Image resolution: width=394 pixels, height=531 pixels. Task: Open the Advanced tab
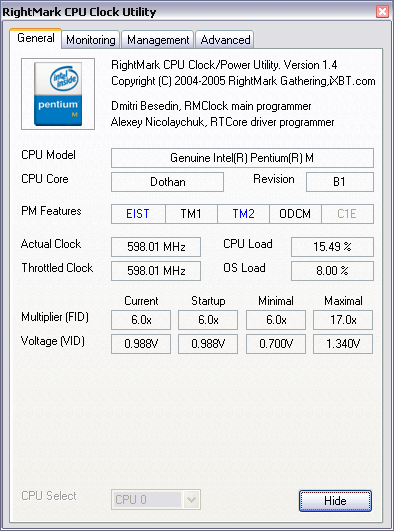point(225,40)
